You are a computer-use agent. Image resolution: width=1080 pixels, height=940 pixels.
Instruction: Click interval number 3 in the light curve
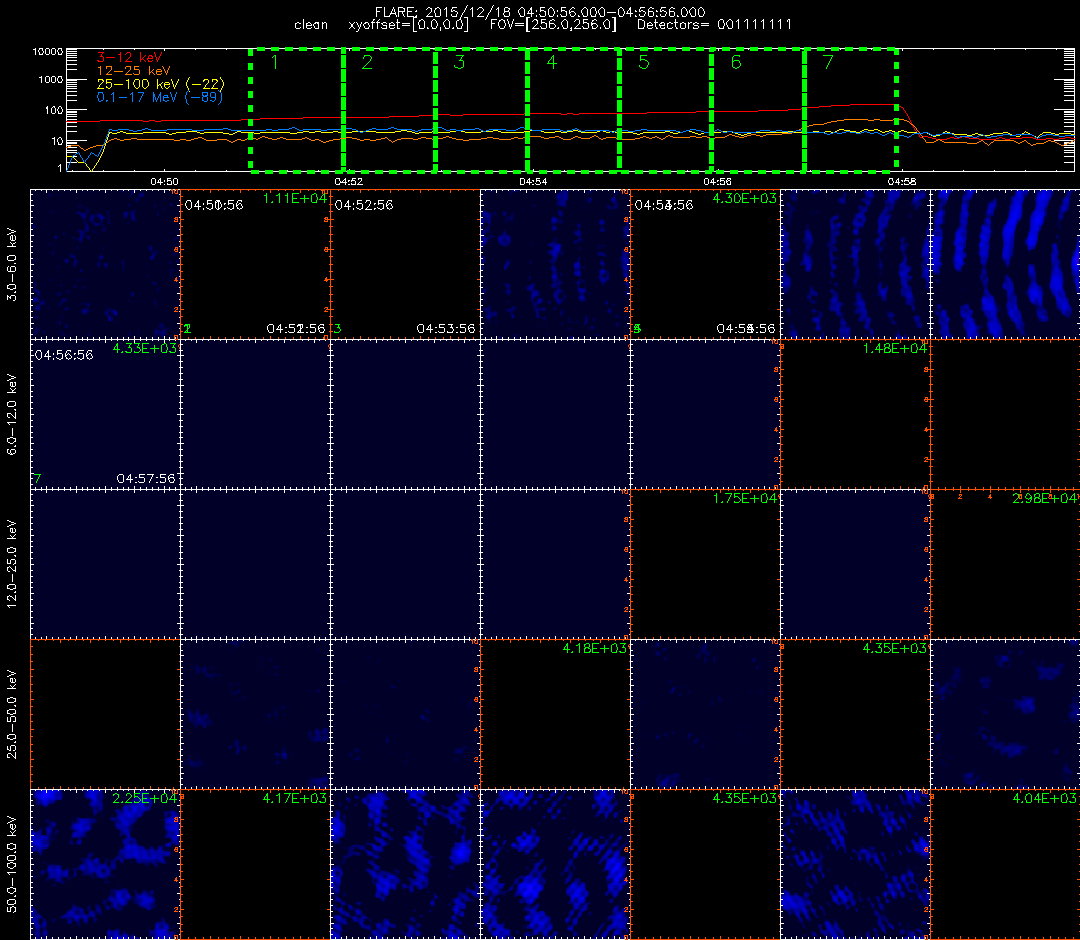coord(459,63)
